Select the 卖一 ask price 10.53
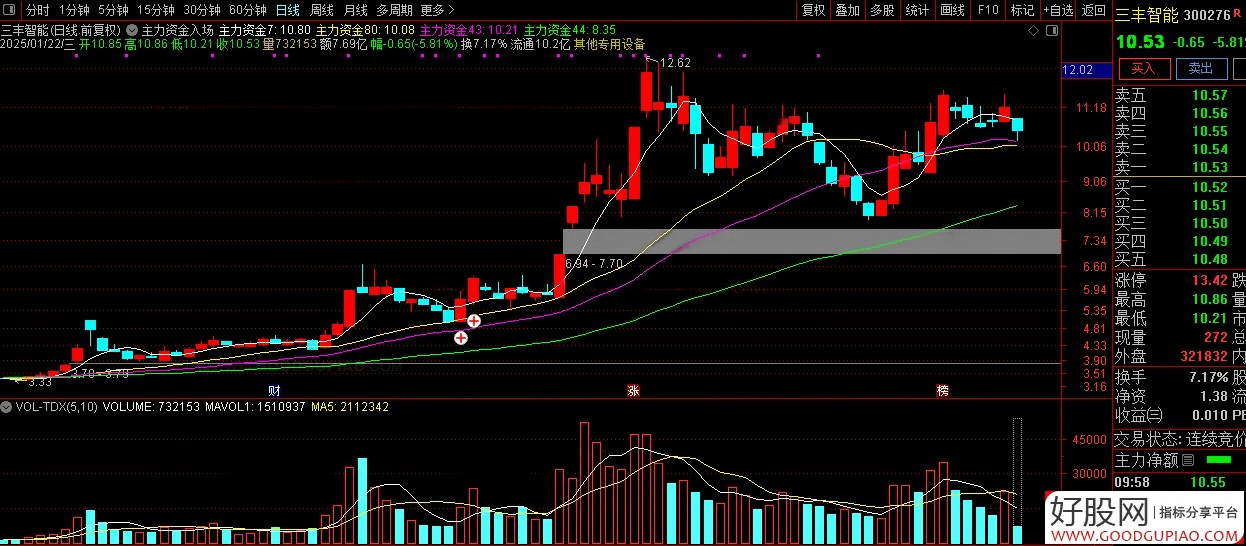The image size is (1246, 546). coord(1209,167)
